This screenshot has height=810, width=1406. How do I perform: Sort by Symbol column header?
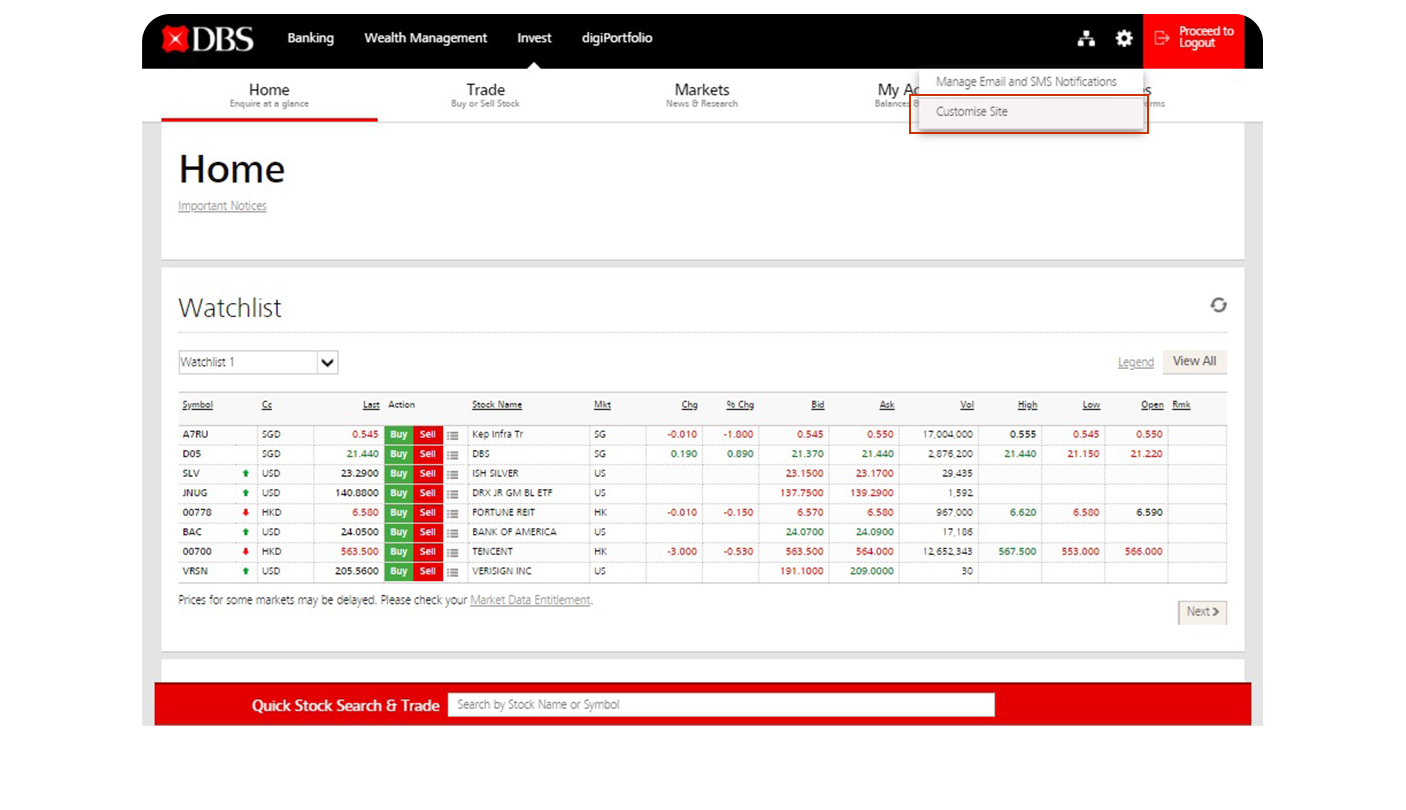pyautogui.click(x=197, y=405)
